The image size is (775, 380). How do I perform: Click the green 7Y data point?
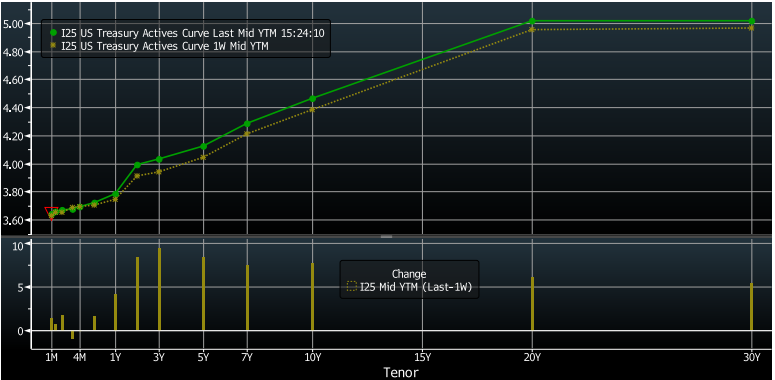coord(247,124)
